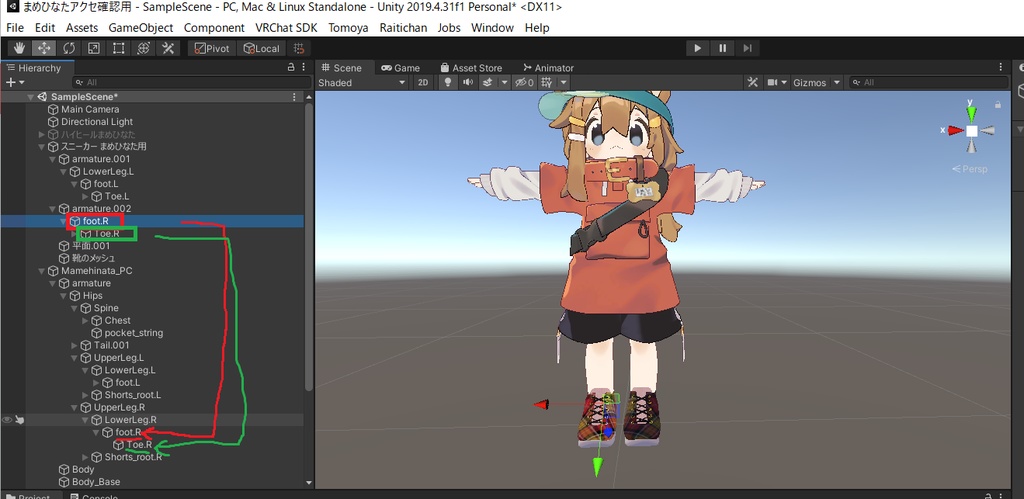The height and width of the screenshot is (499, 1024).
Task: Expand the ハイヒールまめひなた object
Action: click(42, 135)
